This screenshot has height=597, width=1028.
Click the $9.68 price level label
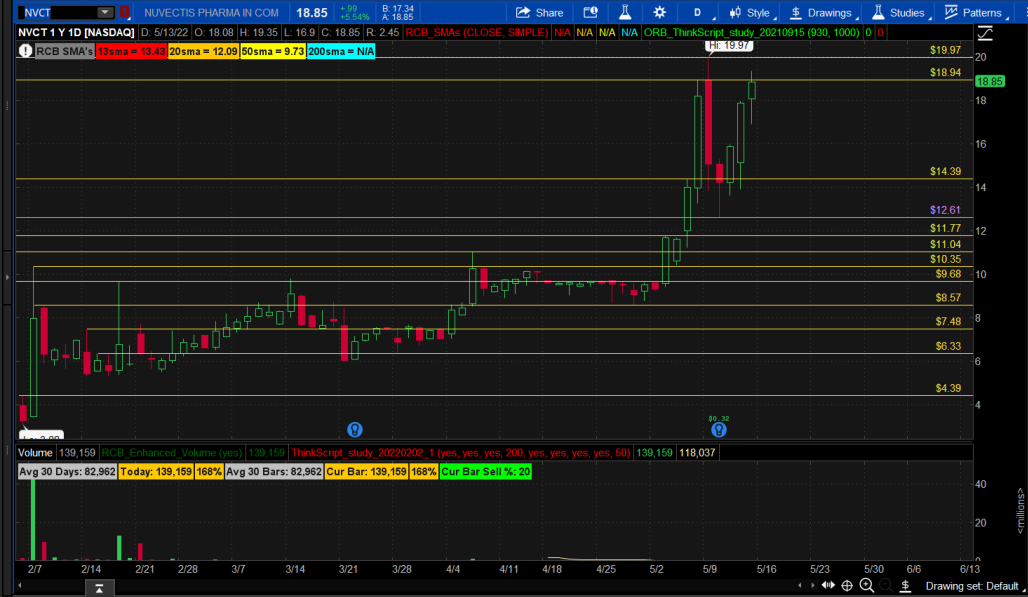coord(948,275)
